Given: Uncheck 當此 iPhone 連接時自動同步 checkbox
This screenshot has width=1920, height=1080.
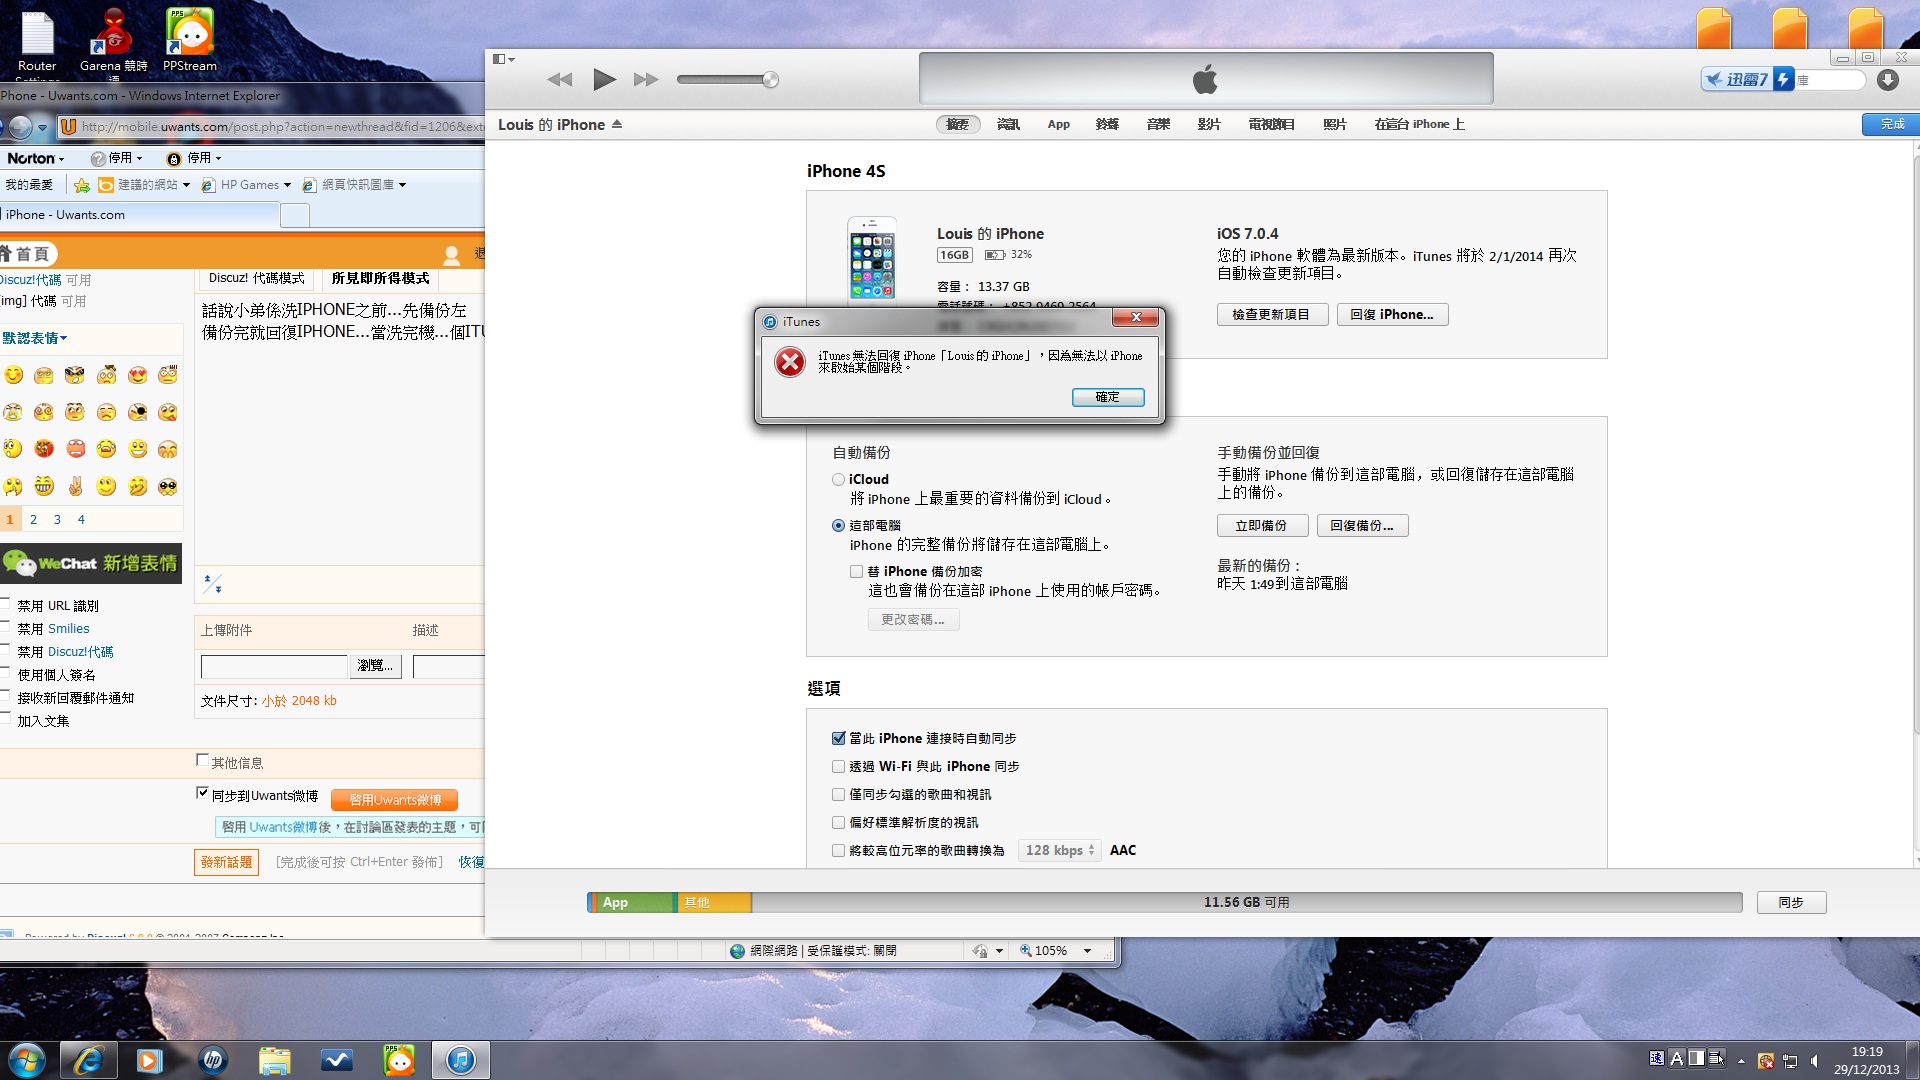Looking at the screenshot, I should click(838, 739).
